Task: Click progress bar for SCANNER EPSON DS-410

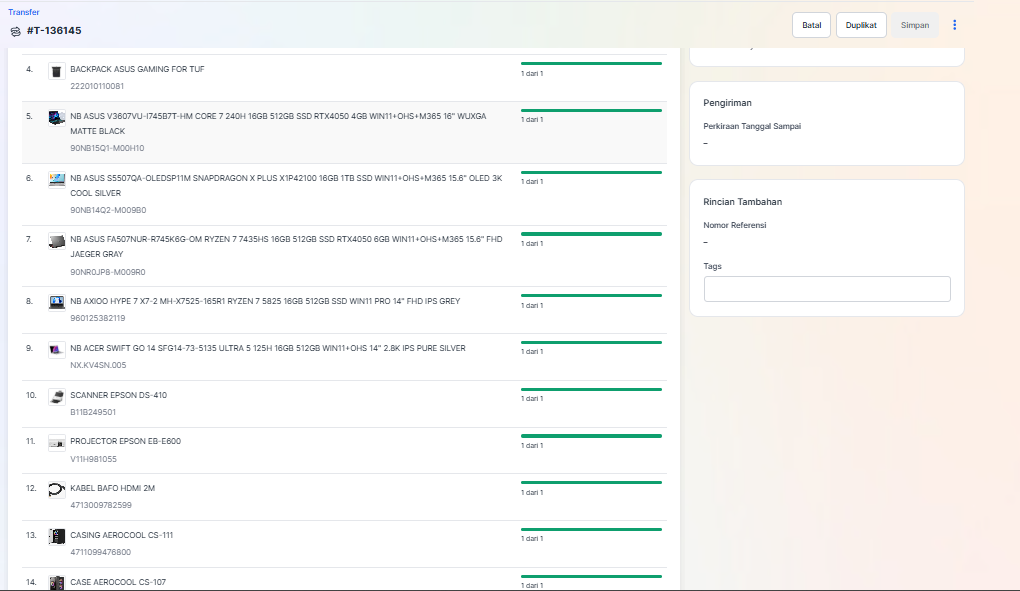Action: pyautogui.click(x=591, y=389)
